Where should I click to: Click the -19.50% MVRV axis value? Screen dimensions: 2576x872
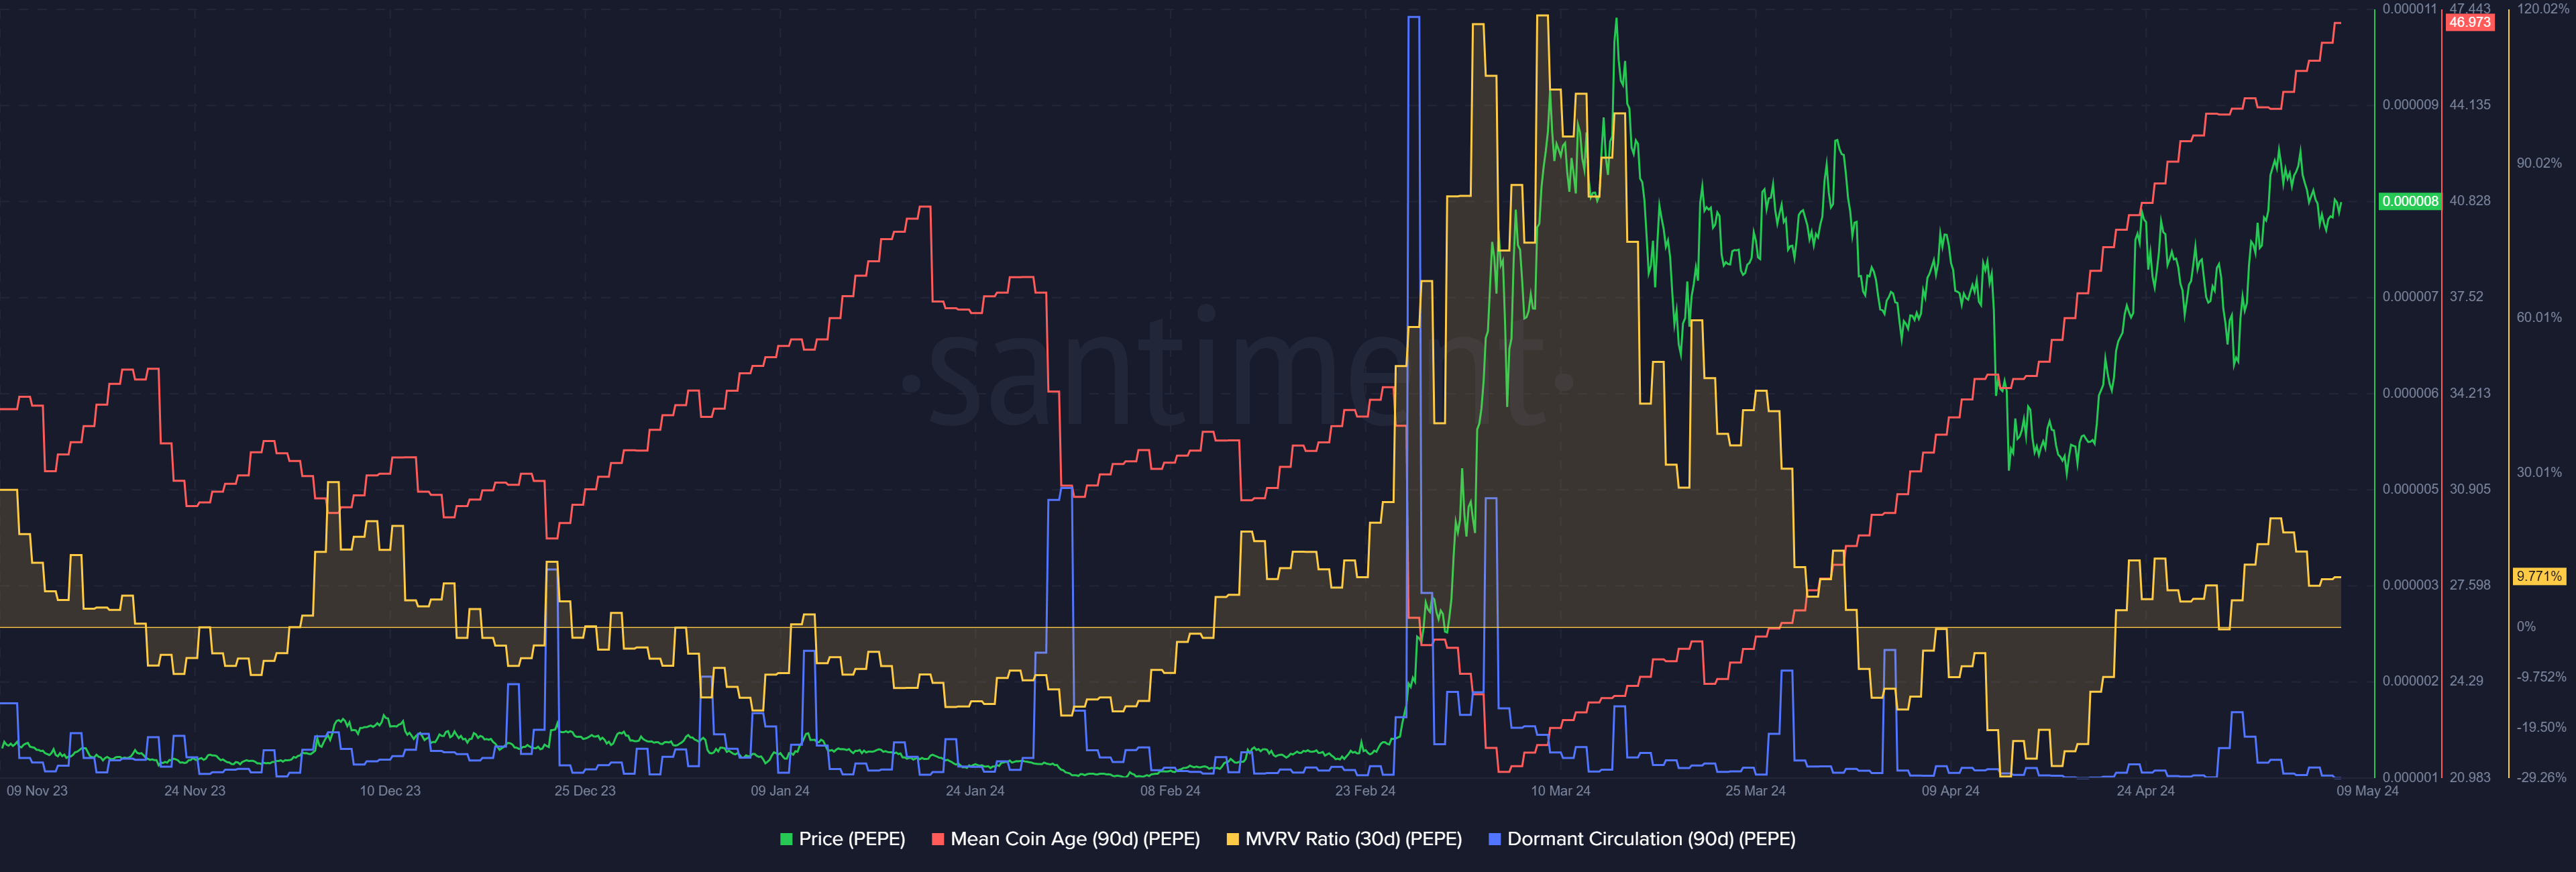(x=2542, y=727)
